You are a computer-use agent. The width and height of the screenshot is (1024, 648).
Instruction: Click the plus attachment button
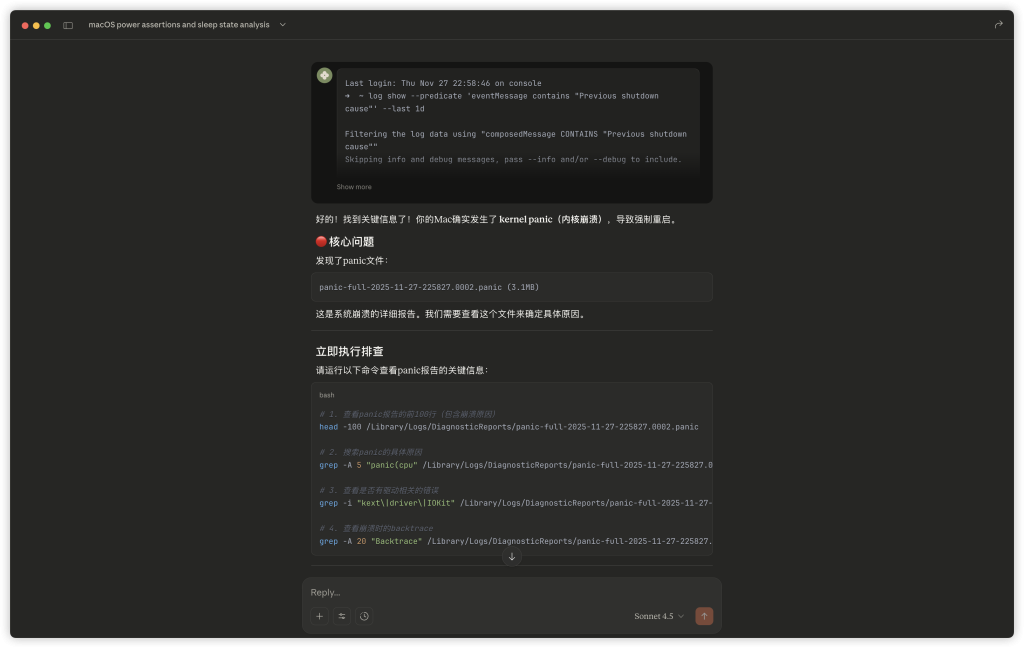point(319,616)
